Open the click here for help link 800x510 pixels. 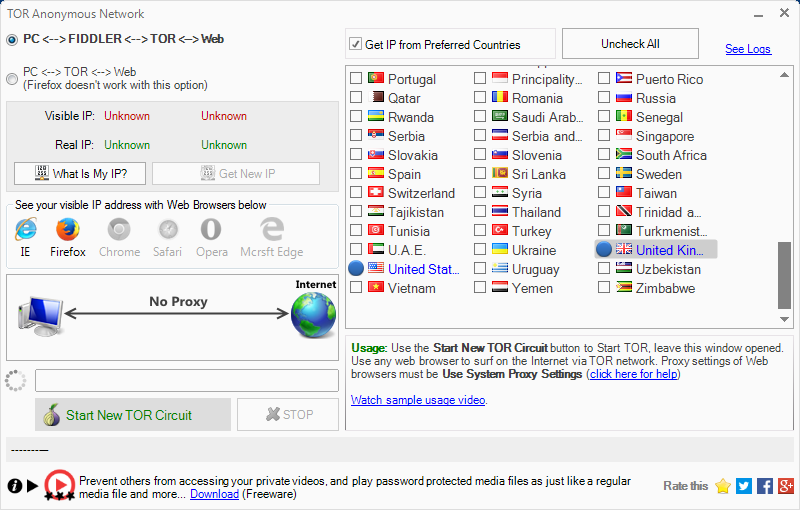[634, 374]
